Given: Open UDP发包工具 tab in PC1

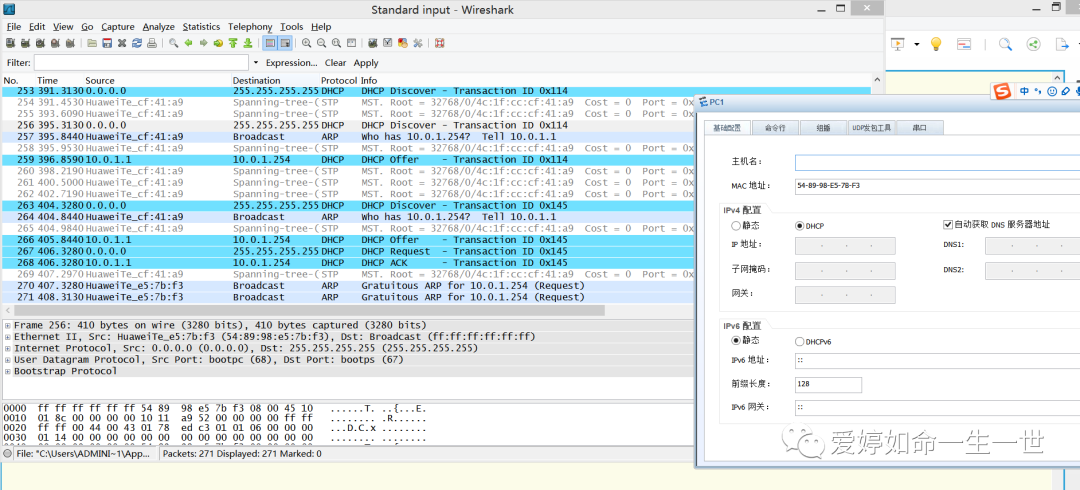Looking at the screenshot, I should pos(871,127).
